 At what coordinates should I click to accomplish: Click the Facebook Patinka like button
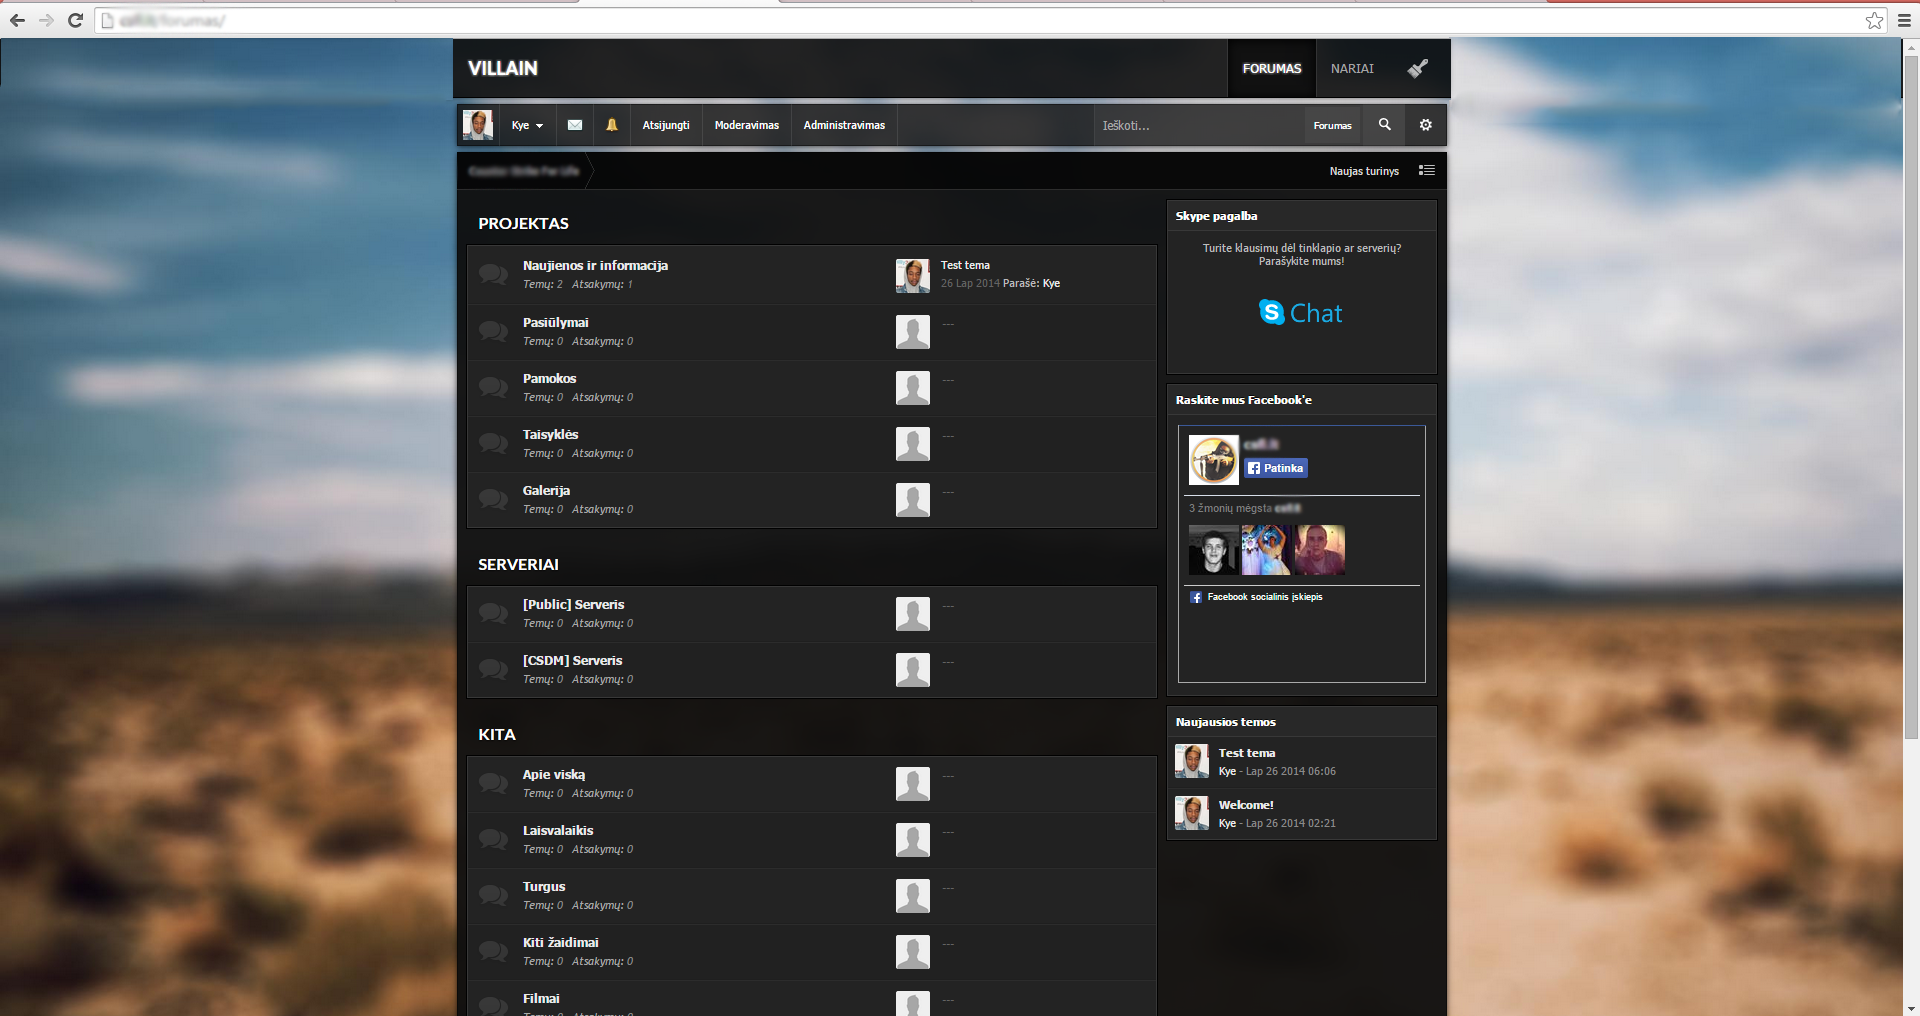click(1276, 468)
